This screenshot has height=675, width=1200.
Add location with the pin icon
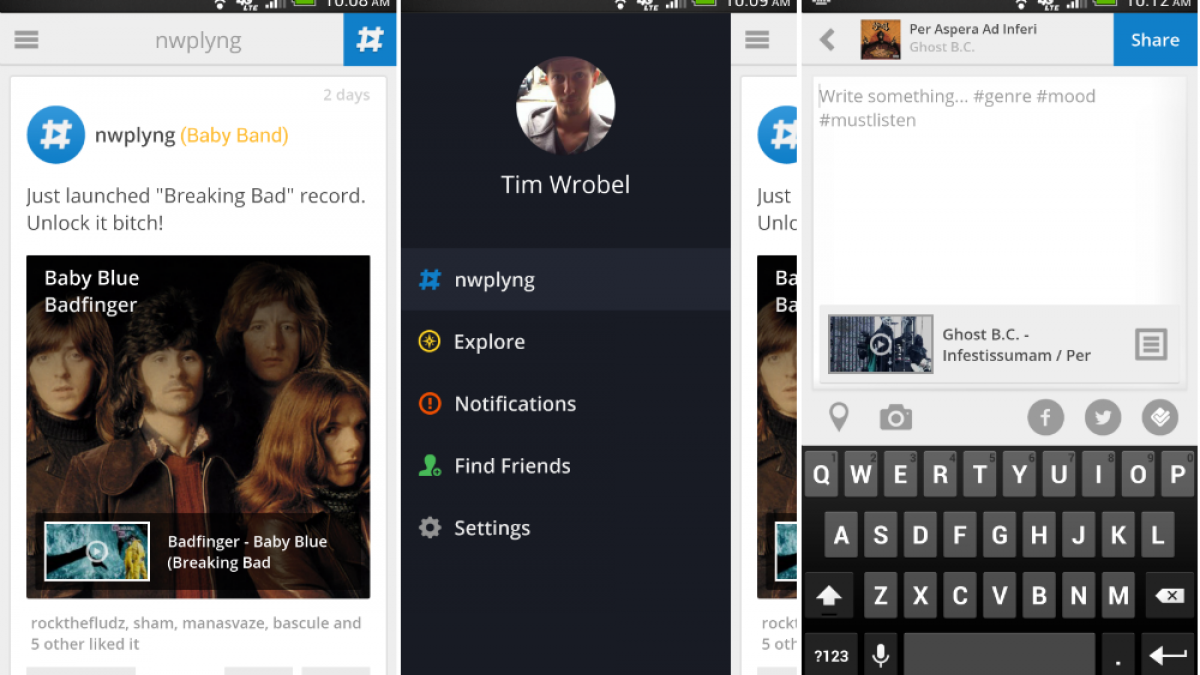(838, 417)
